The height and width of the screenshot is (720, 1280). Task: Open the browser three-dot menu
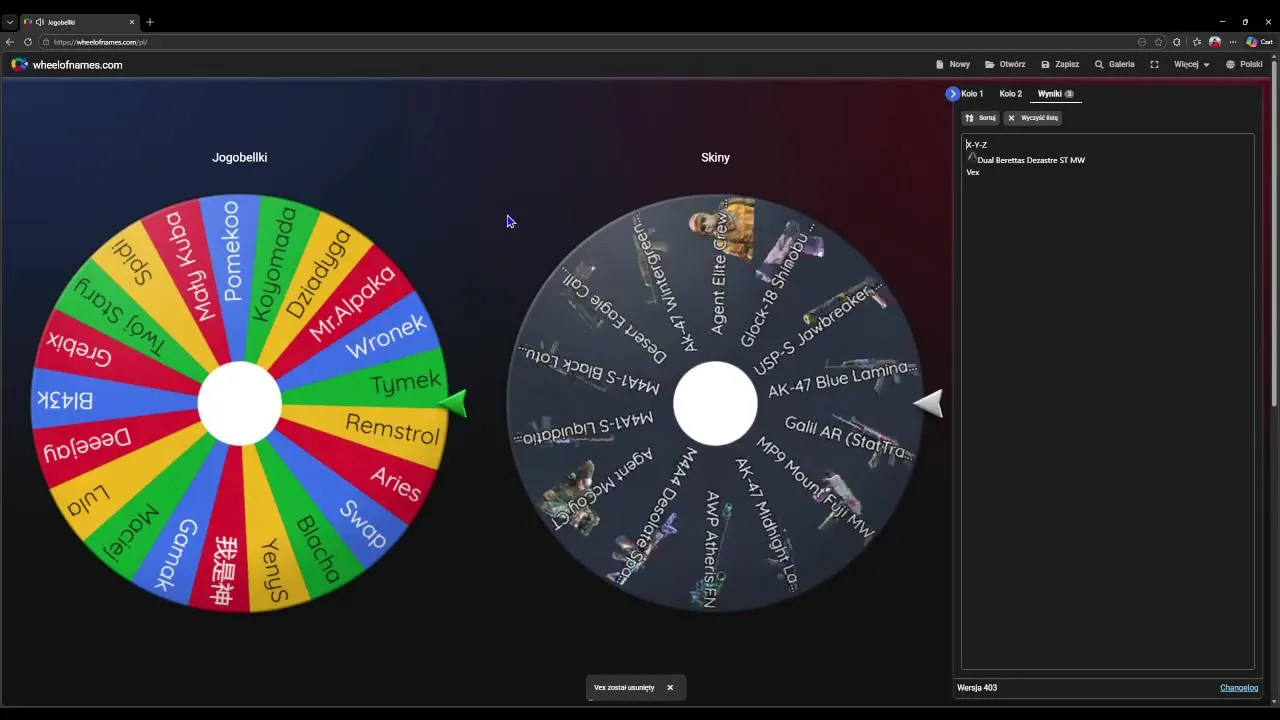tap(1233, 42)
